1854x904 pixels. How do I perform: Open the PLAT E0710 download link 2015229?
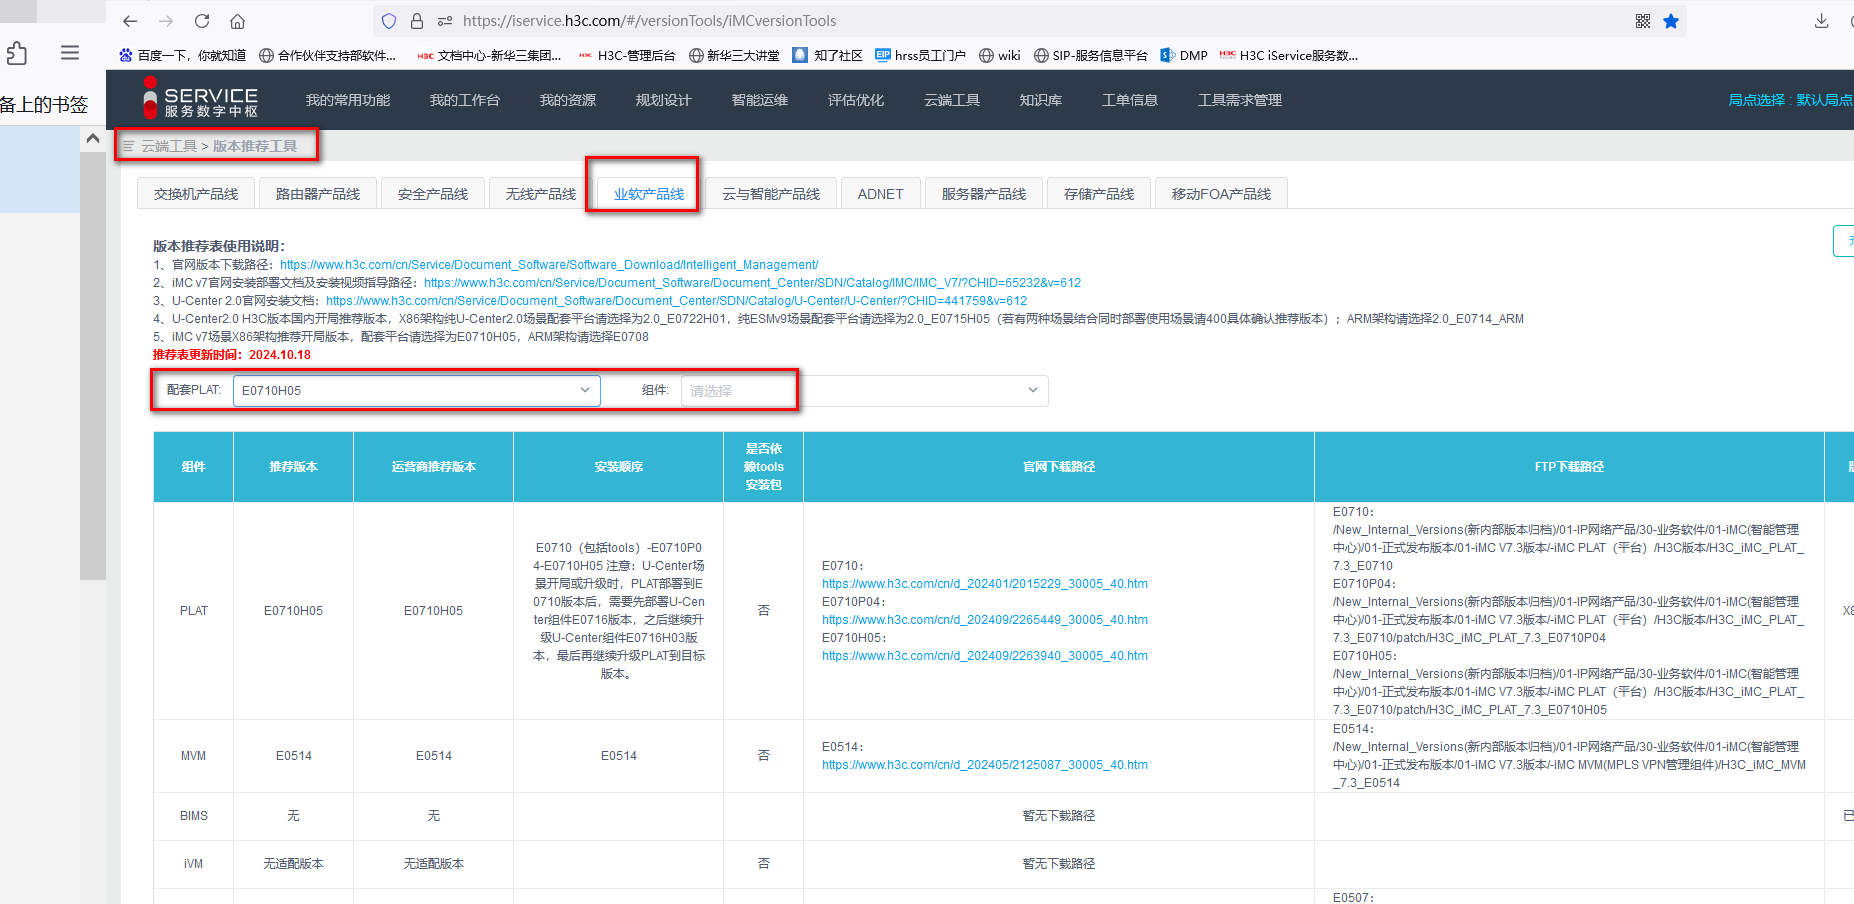985,584
